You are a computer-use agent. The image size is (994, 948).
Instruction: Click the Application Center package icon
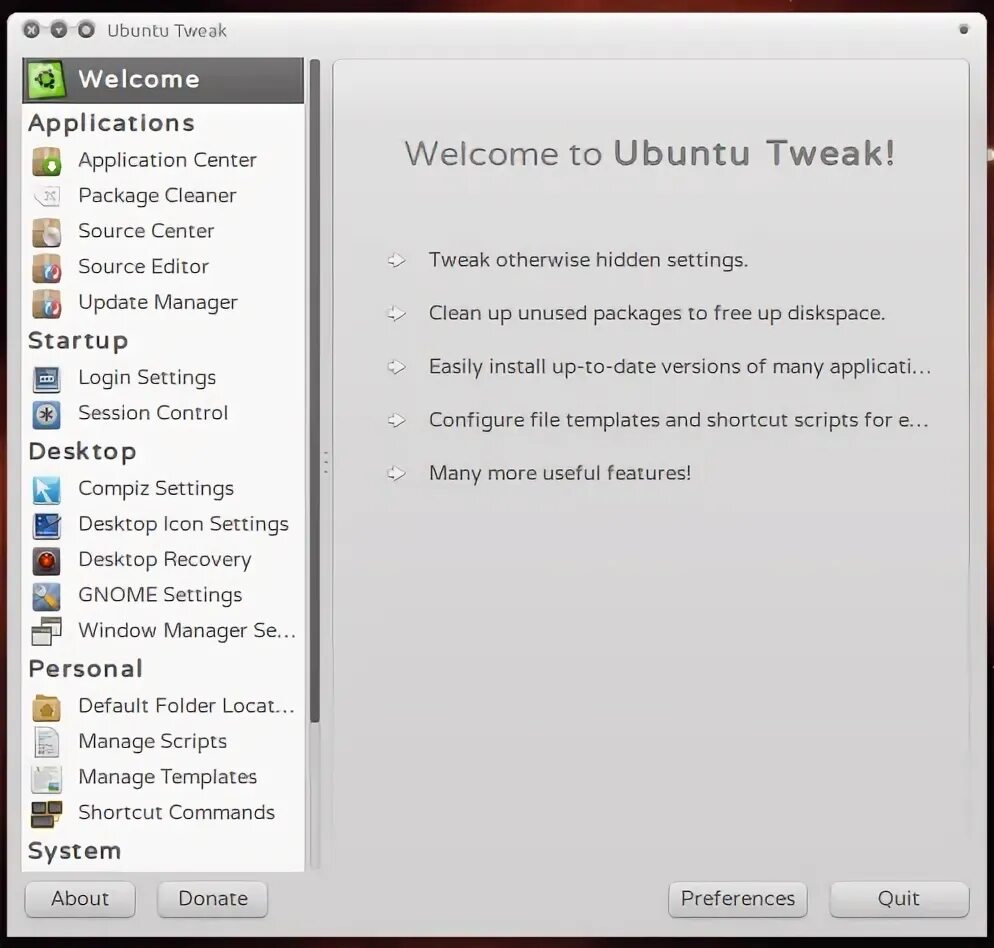(x=46, y=161)
